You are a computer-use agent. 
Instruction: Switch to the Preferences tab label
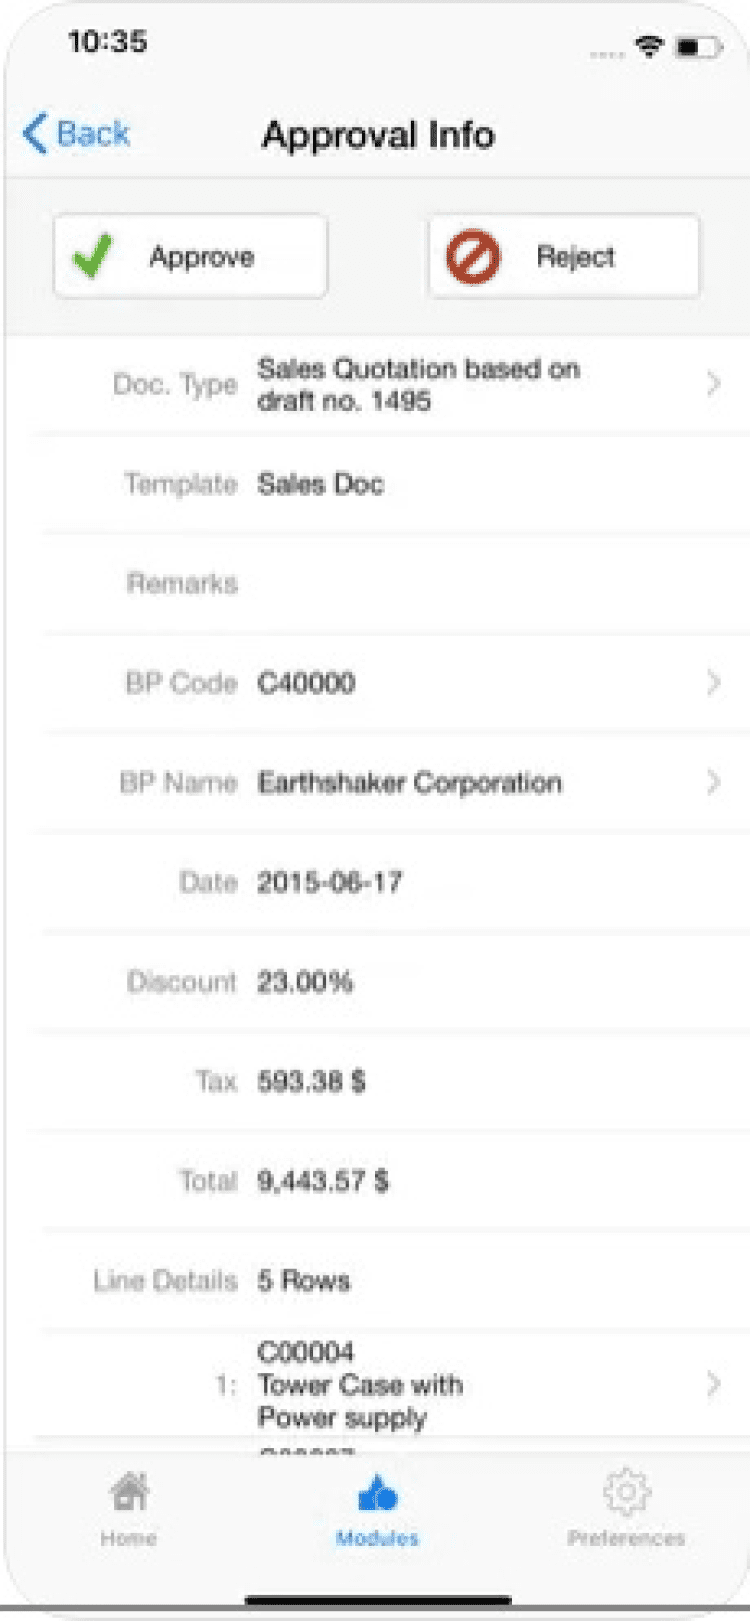pos(626,1538)
